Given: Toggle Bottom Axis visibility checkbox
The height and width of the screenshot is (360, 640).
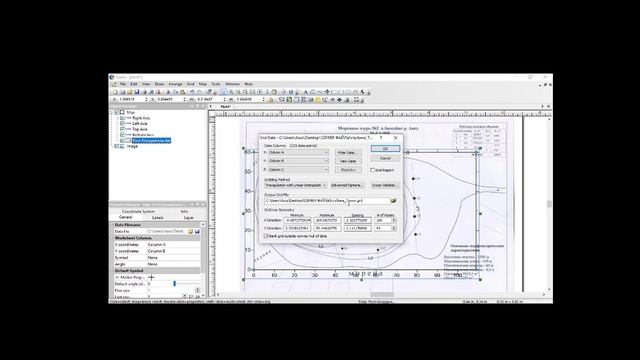Looking at the screenshot, I should pos(122,135).
